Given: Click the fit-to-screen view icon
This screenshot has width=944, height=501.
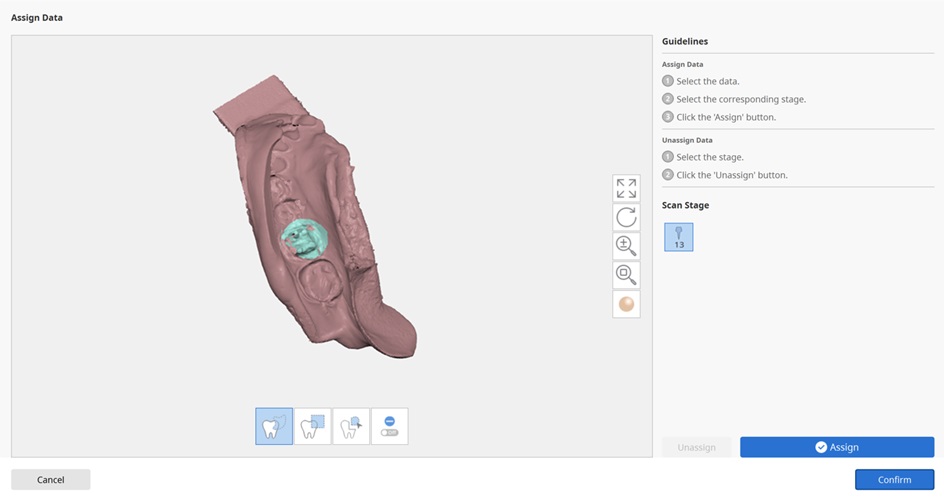Looking at the screenshot, I should pyautogui.click(x=626, y=188).
